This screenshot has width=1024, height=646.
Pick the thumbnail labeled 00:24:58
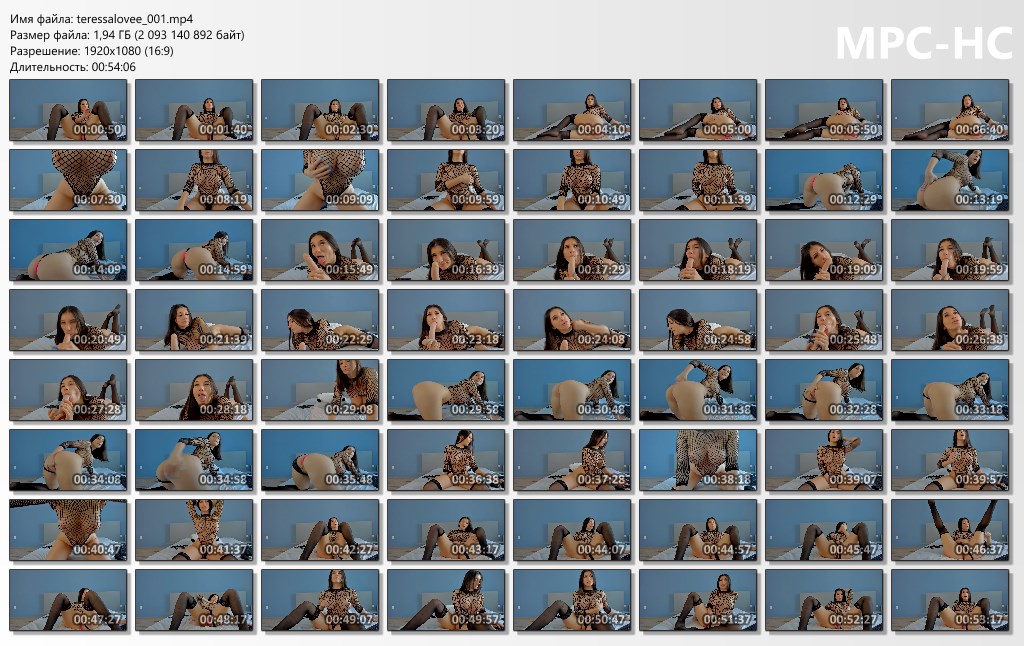(x=698, y=320)
